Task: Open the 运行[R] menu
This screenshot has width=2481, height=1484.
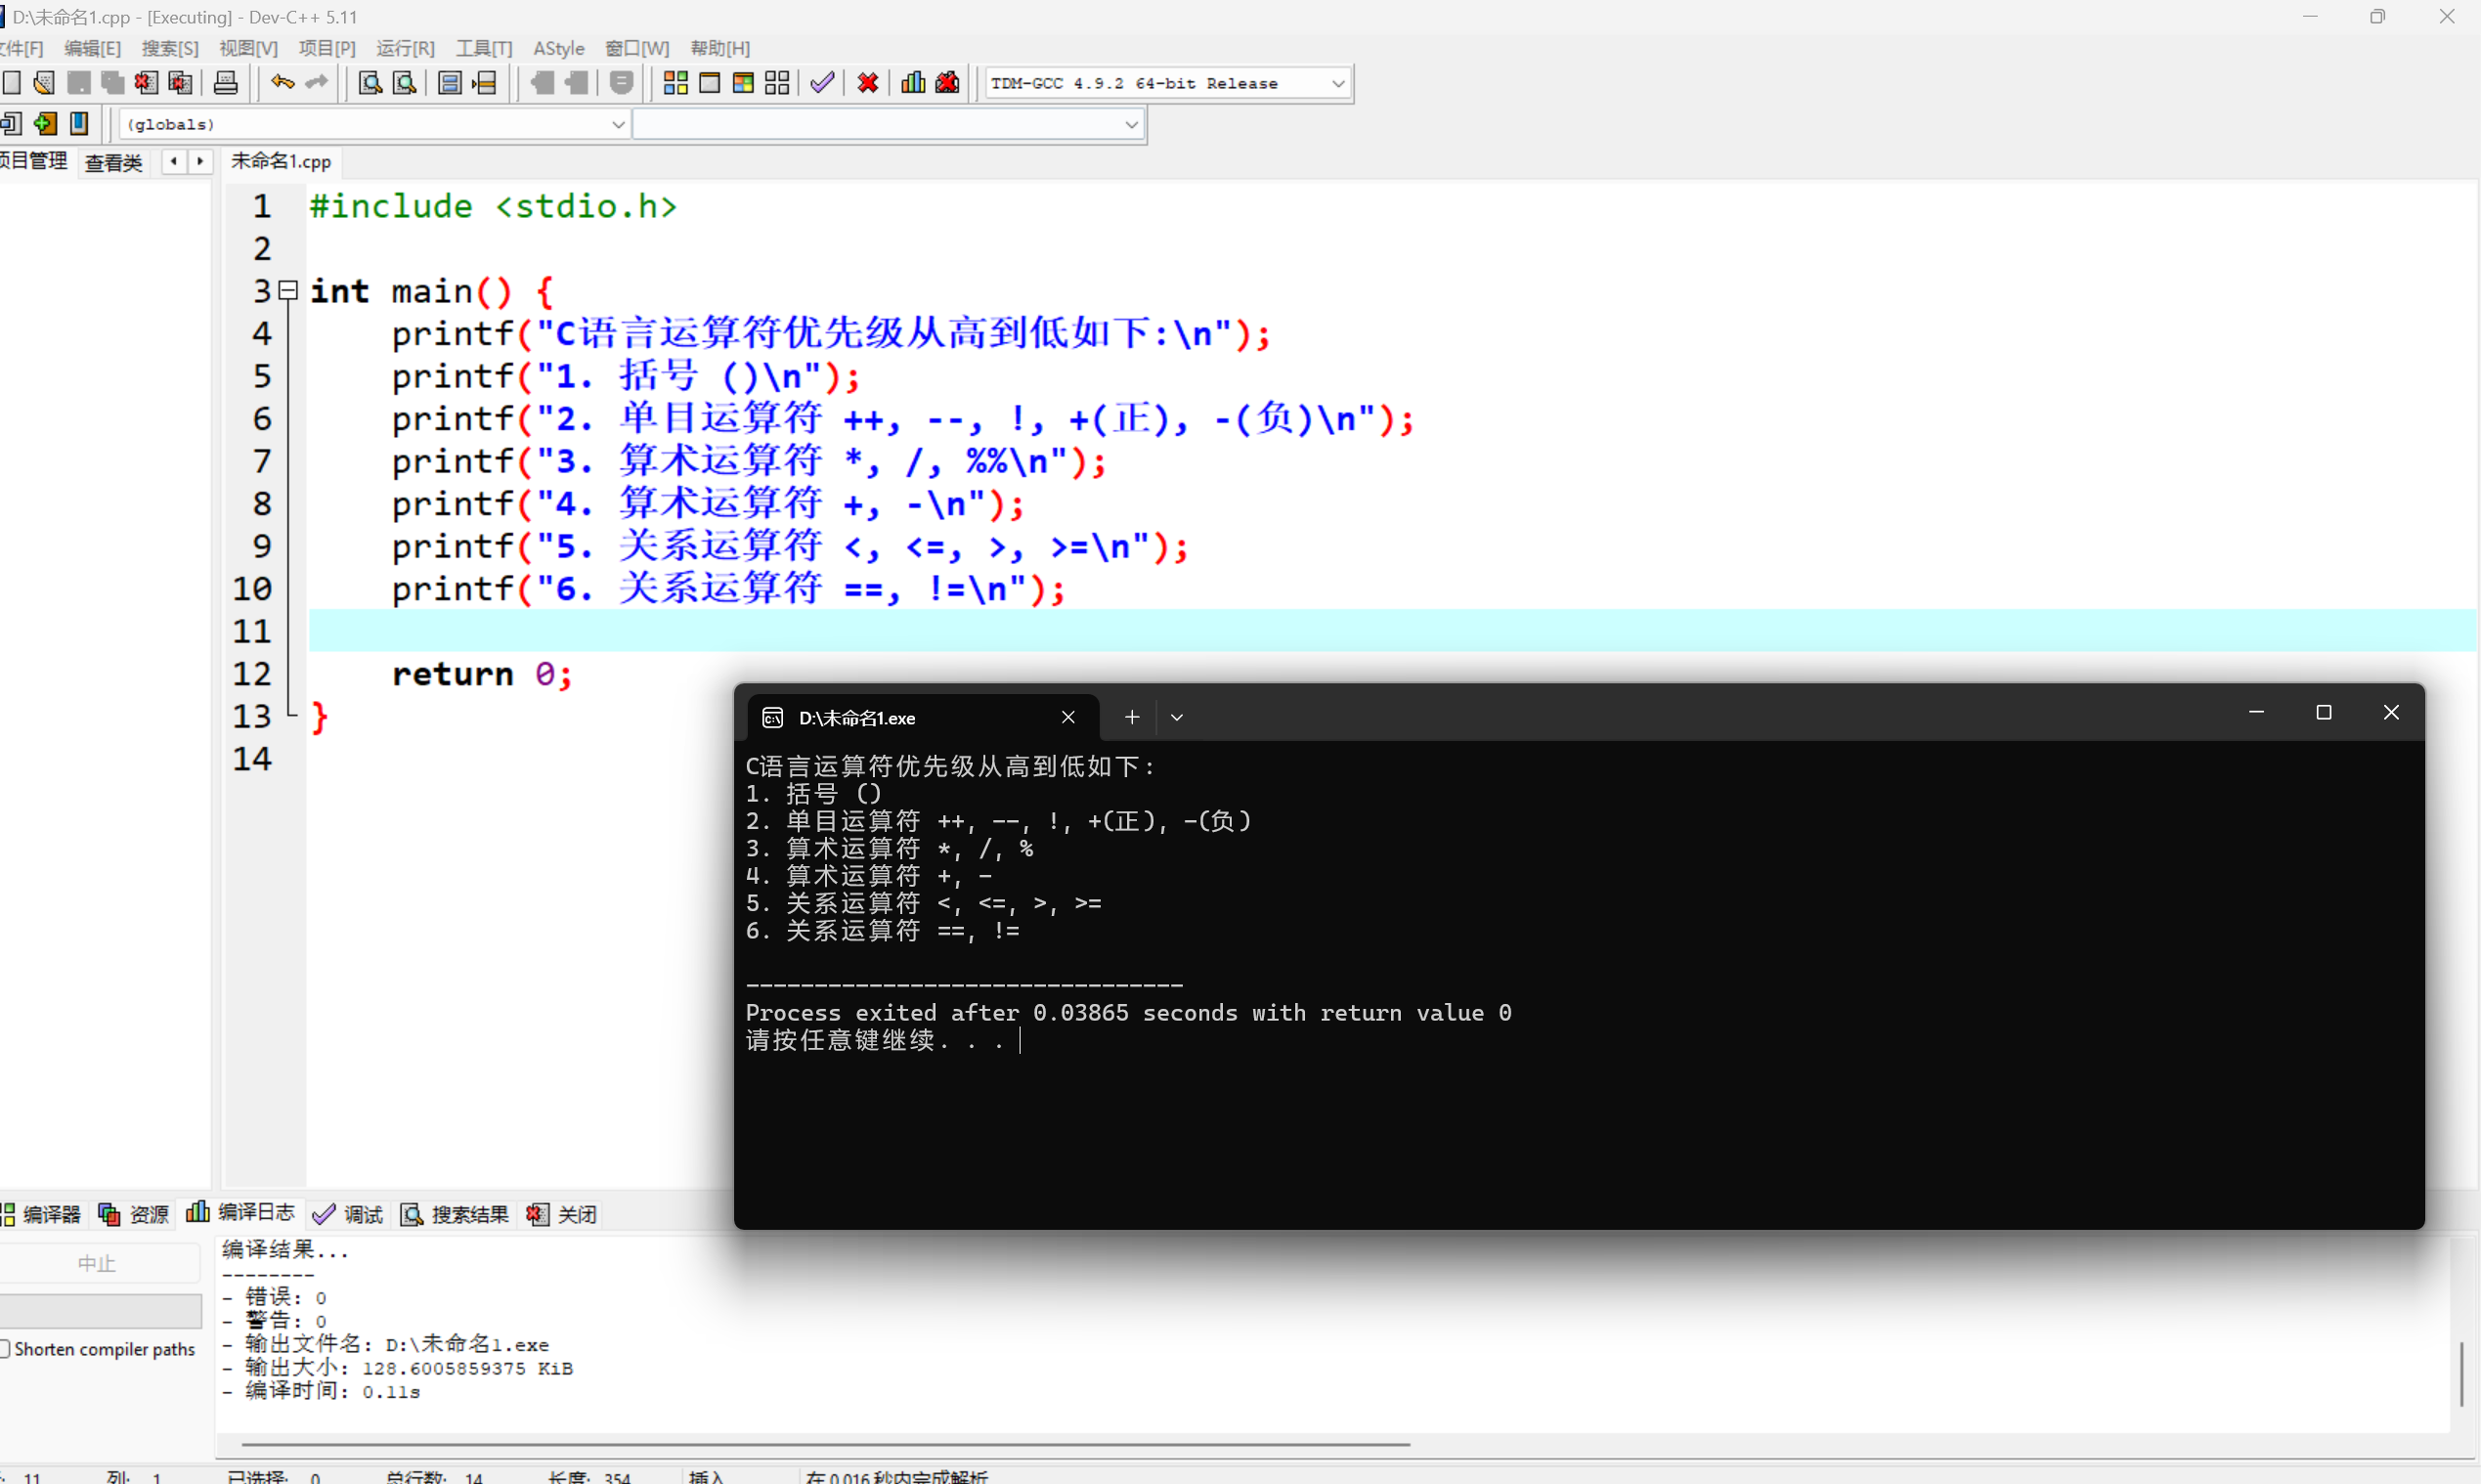Action: [405, 48]
